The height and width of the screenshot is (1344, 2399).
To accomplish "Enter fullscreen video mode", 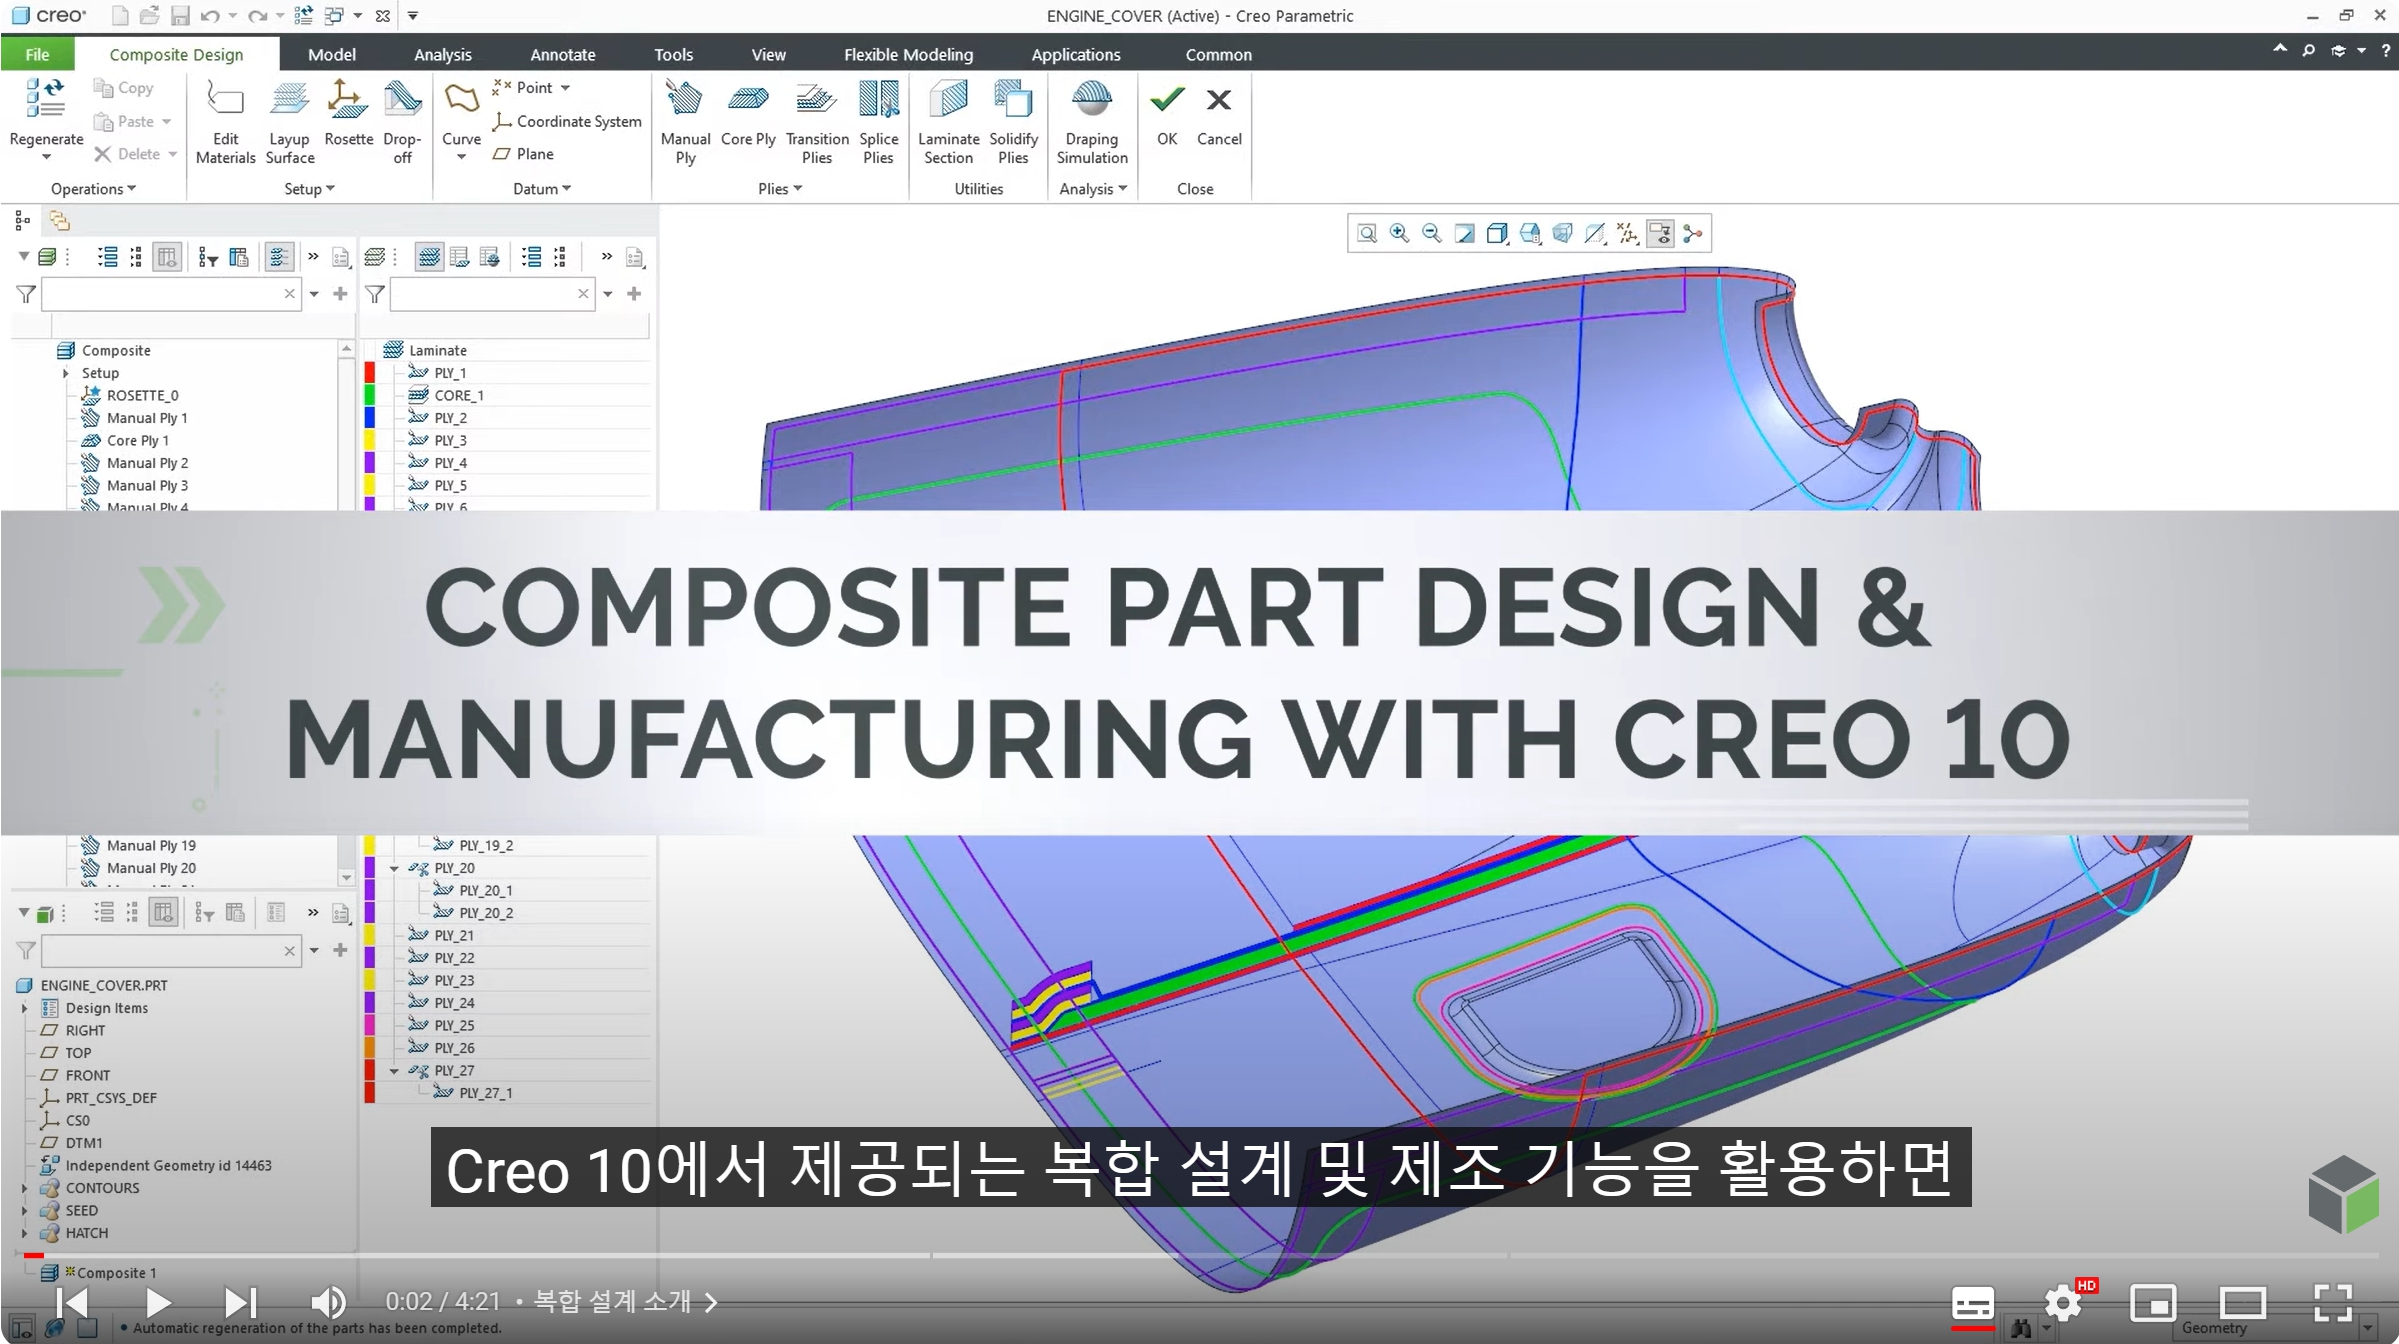I will pos(2333,1302).
